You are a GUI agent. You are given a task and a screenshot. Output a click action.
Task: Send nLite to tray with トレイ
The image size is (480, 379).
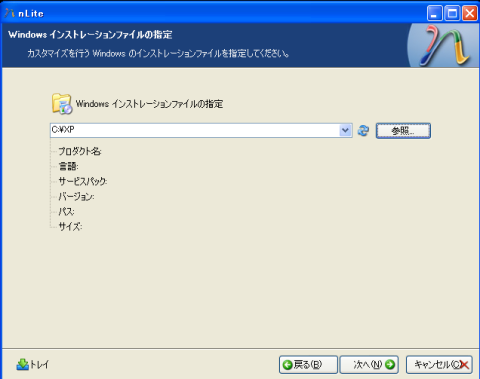tap(33, 364)
